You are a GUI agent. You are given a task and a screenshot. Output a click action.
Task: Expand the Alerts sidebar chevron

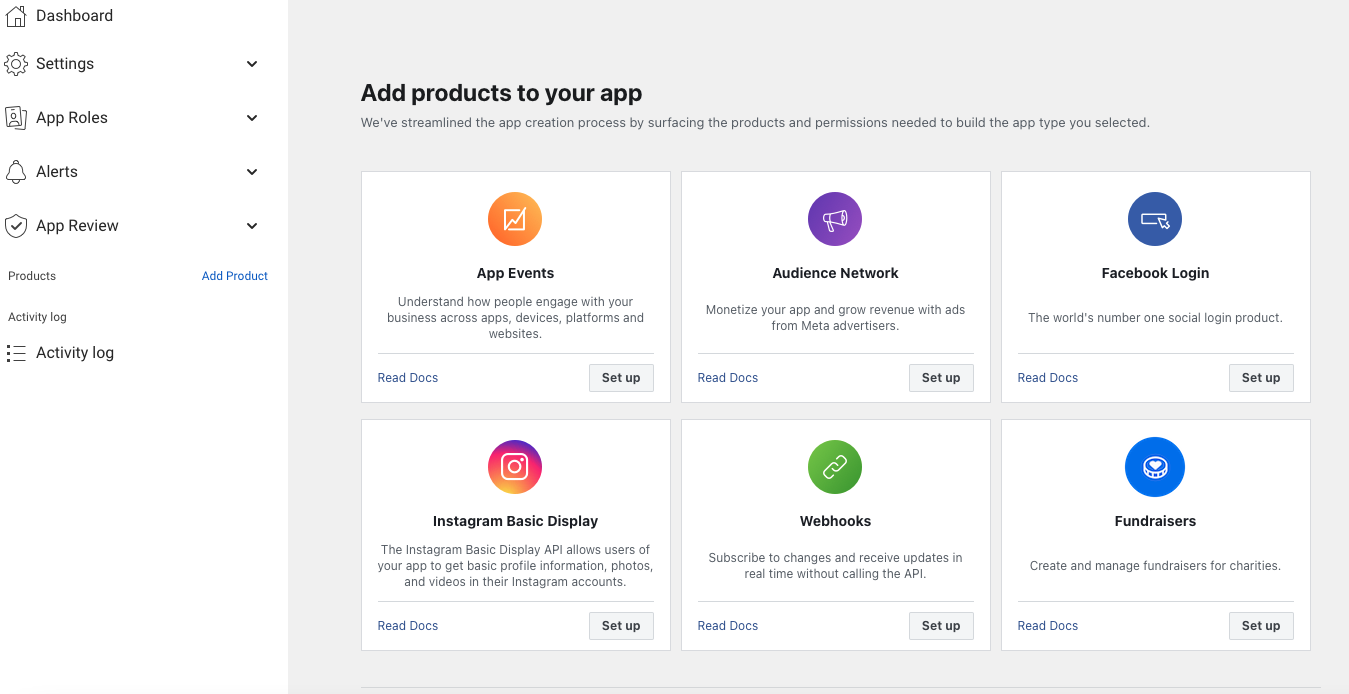(x=252, y=172)
